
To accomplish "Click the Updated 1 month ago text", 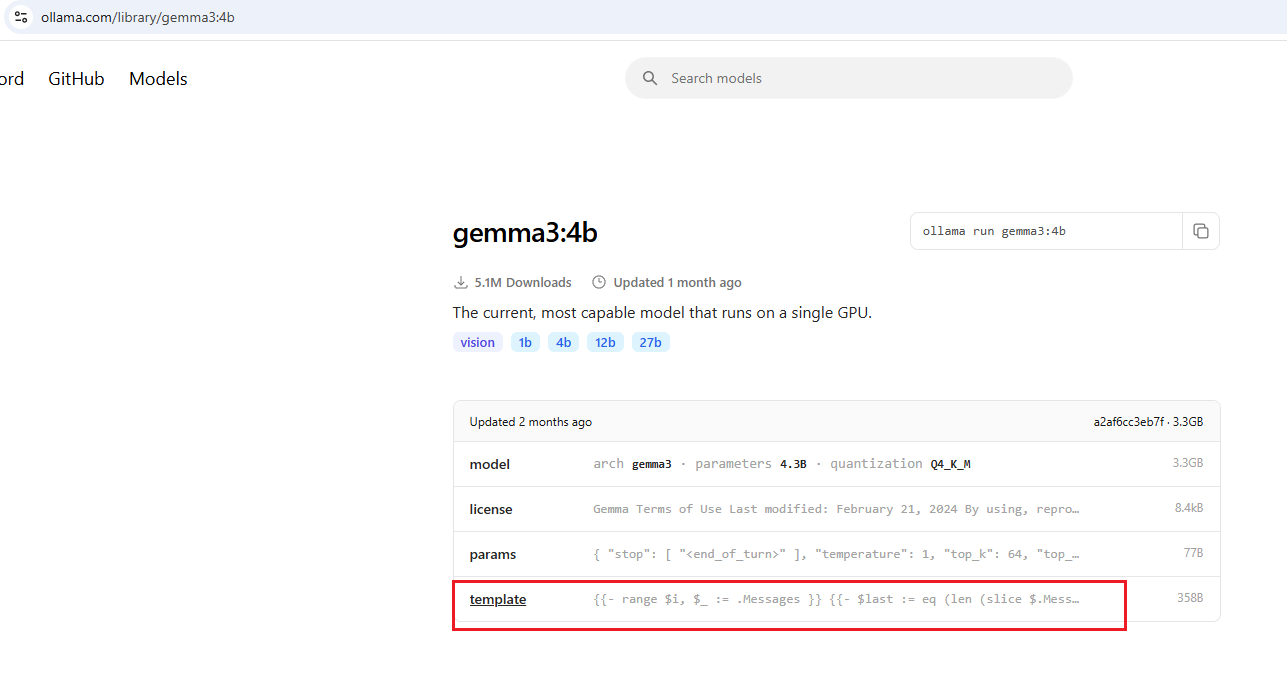I will point(678,282).
